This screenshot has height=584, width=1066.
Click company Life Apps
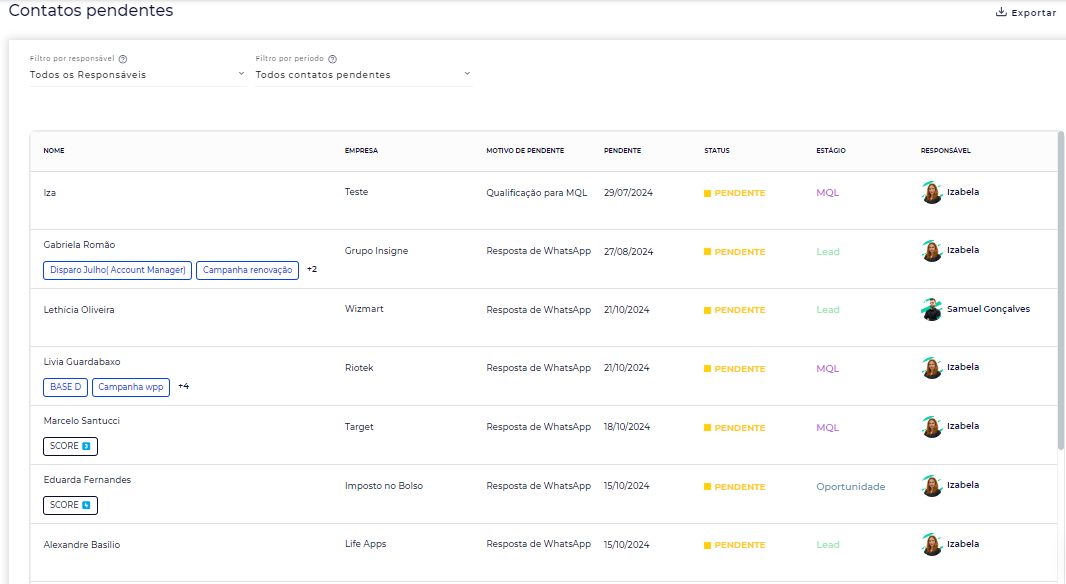365,544
